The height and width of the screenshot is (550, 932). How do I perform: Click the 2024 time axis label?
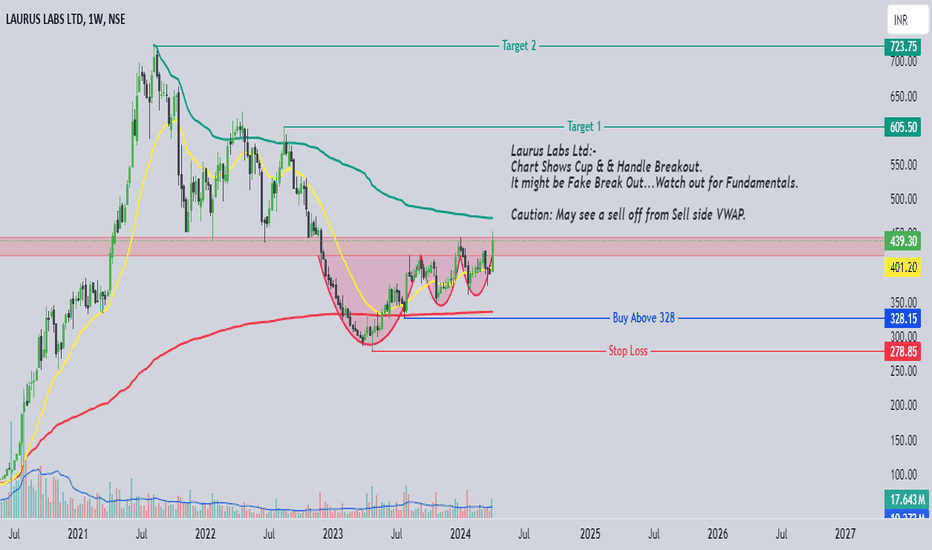(461, 534)
